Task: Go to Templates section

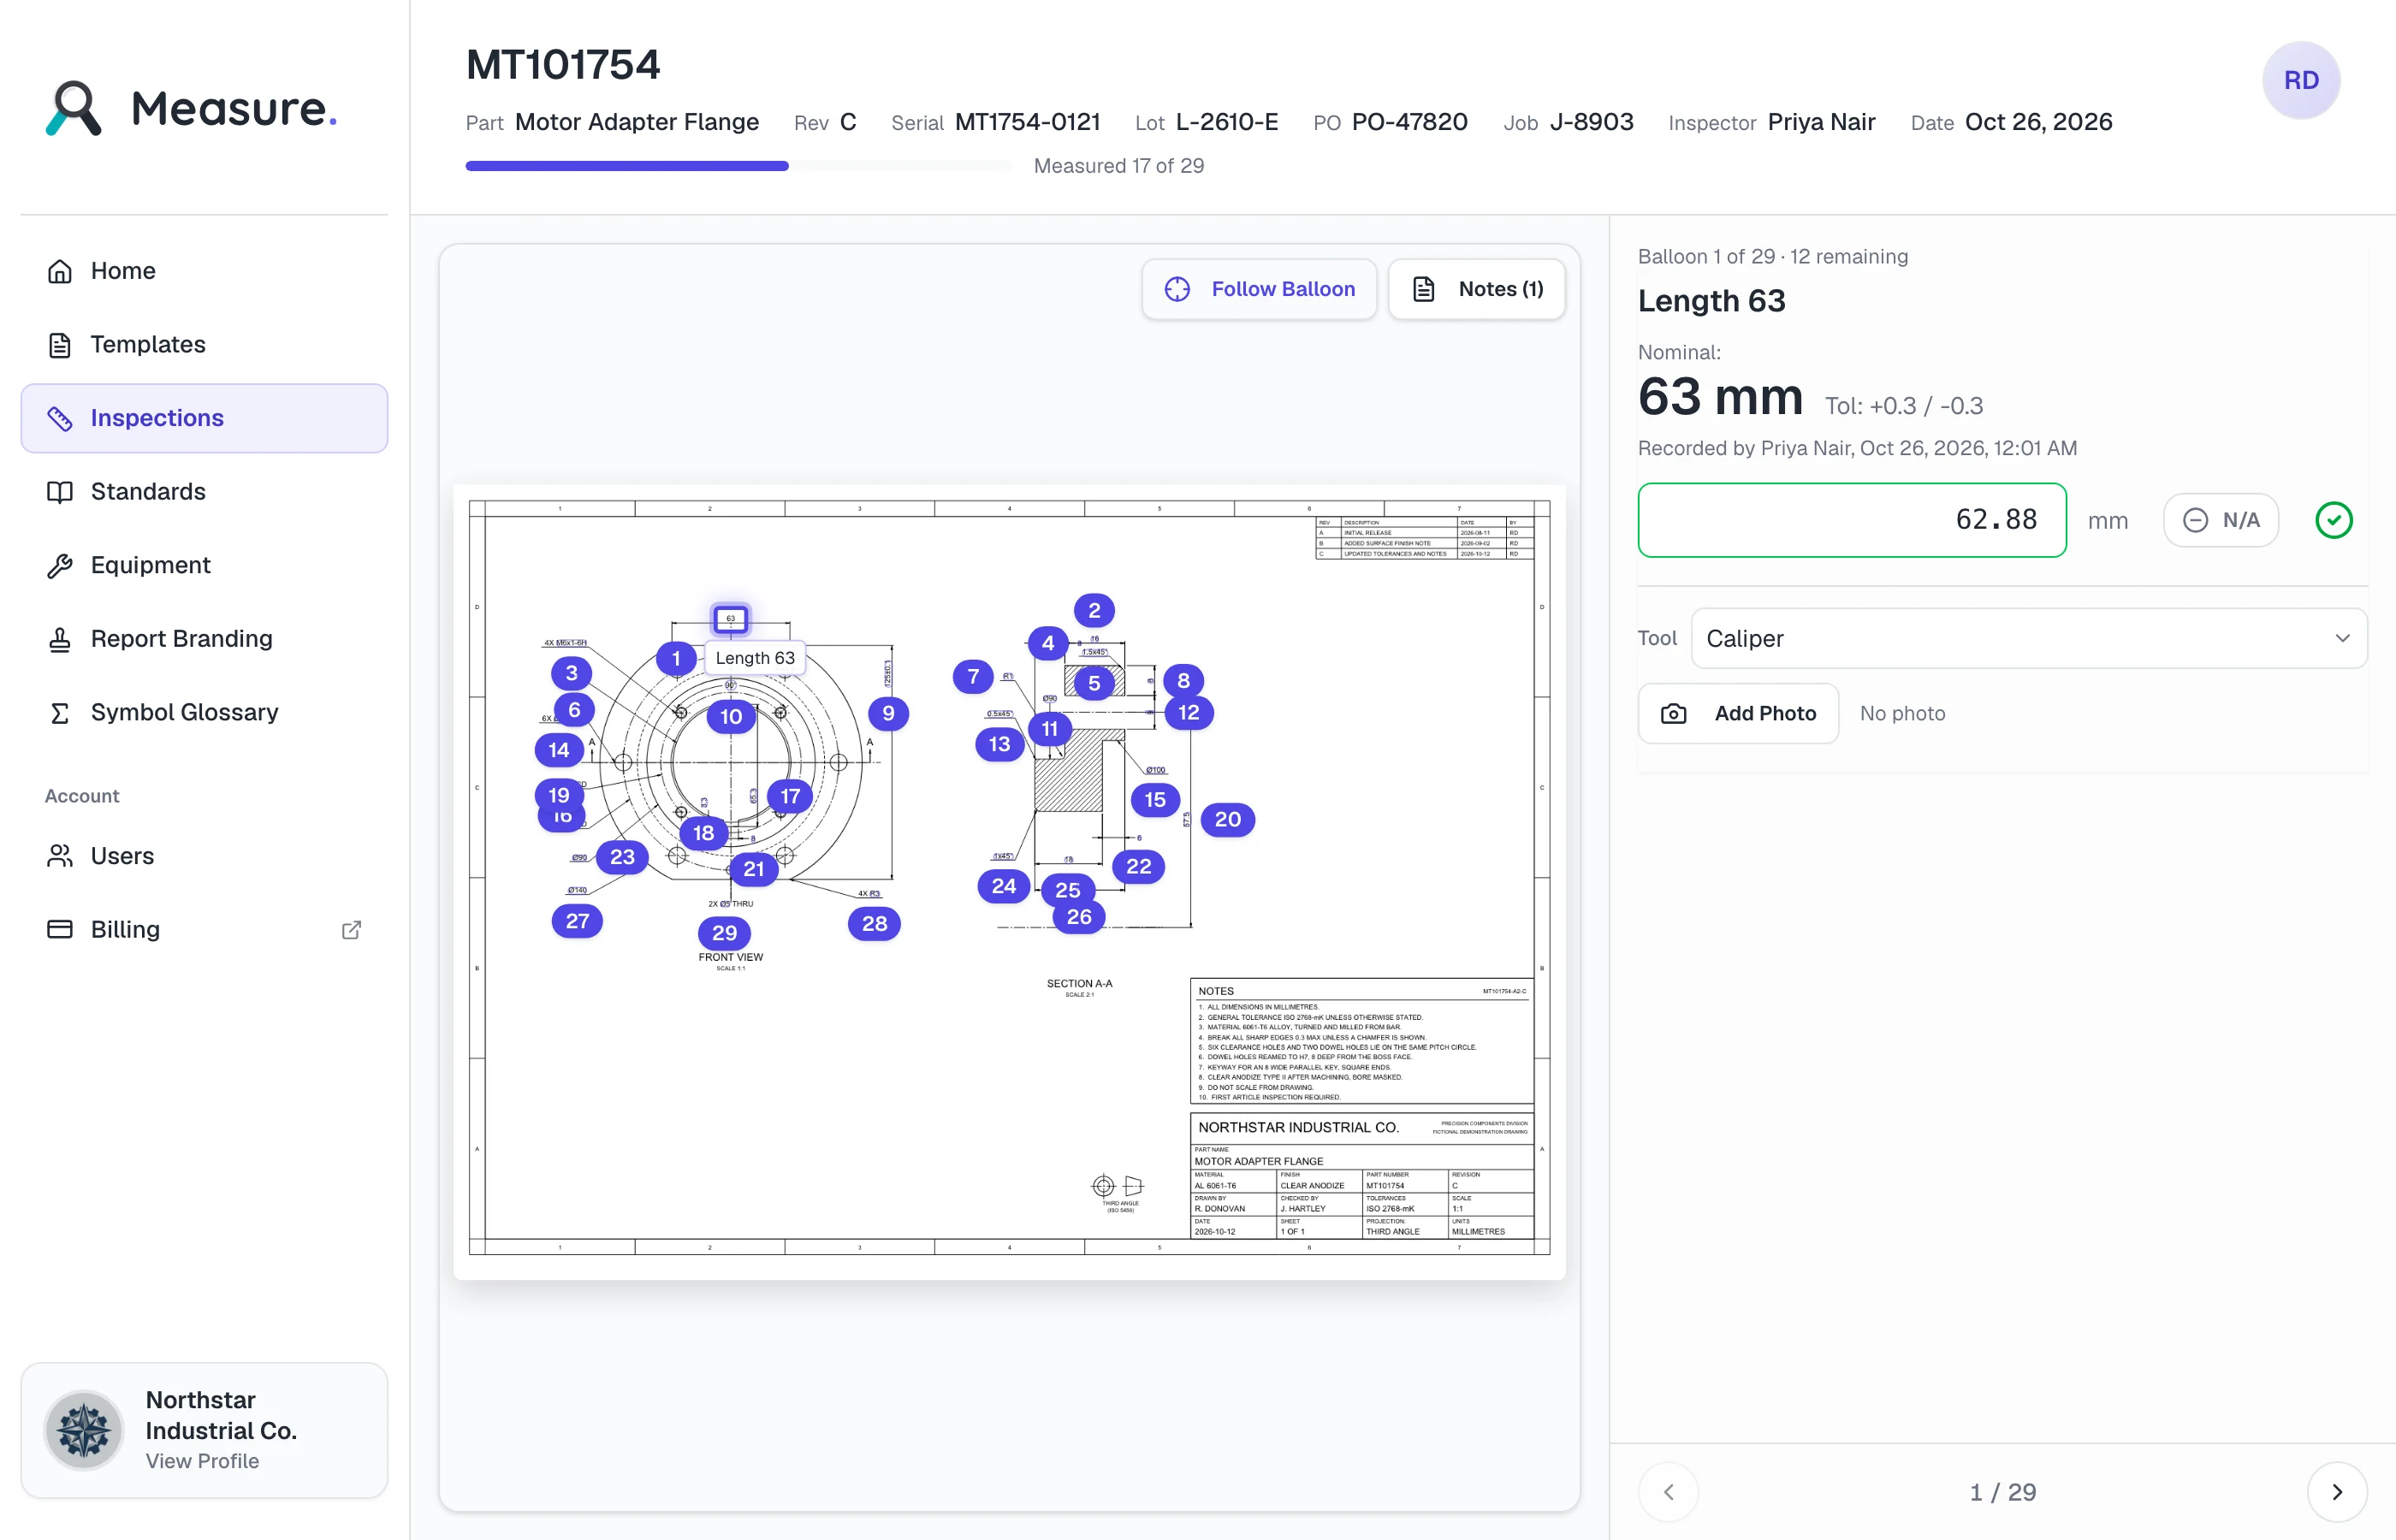Action: (204, 344)
